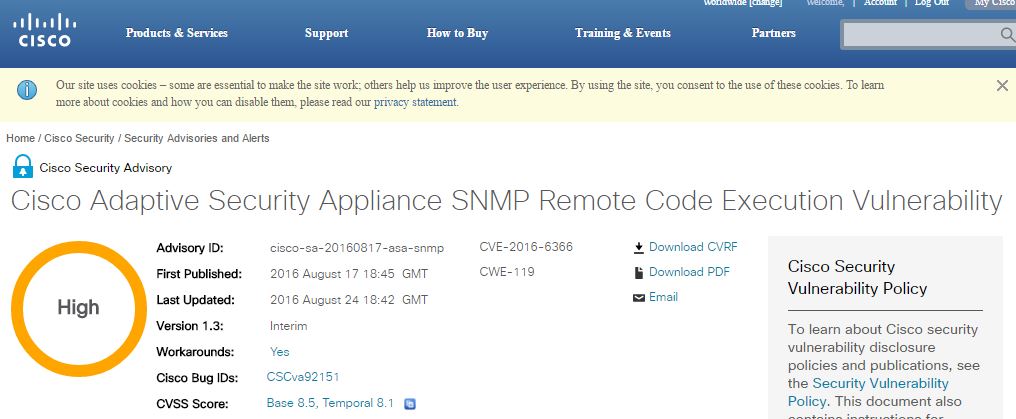Click the Cisco Security Advisory lock icon

click(x=22, y=167)
